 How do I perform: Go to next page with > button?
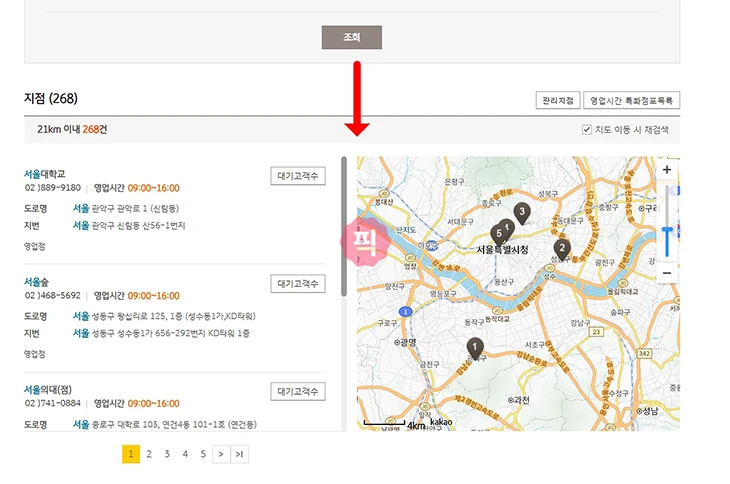[x=221, y=454]
